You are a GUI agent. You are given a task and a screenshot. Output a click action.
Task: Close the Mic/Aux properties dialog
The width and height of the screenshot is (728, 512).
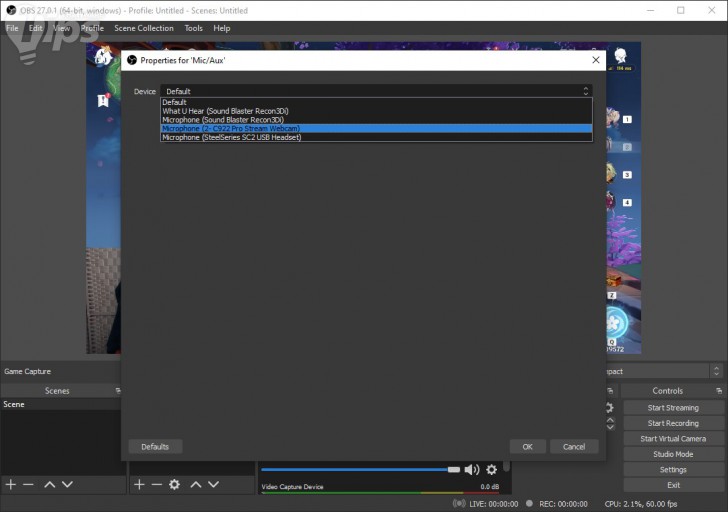pos(596,60)
